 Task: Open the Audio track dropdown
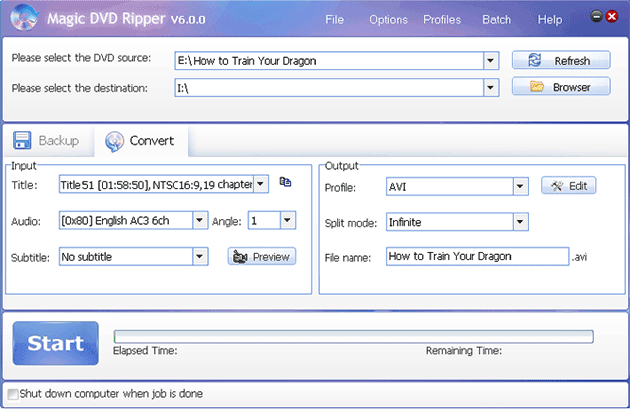tap(201, 220)
